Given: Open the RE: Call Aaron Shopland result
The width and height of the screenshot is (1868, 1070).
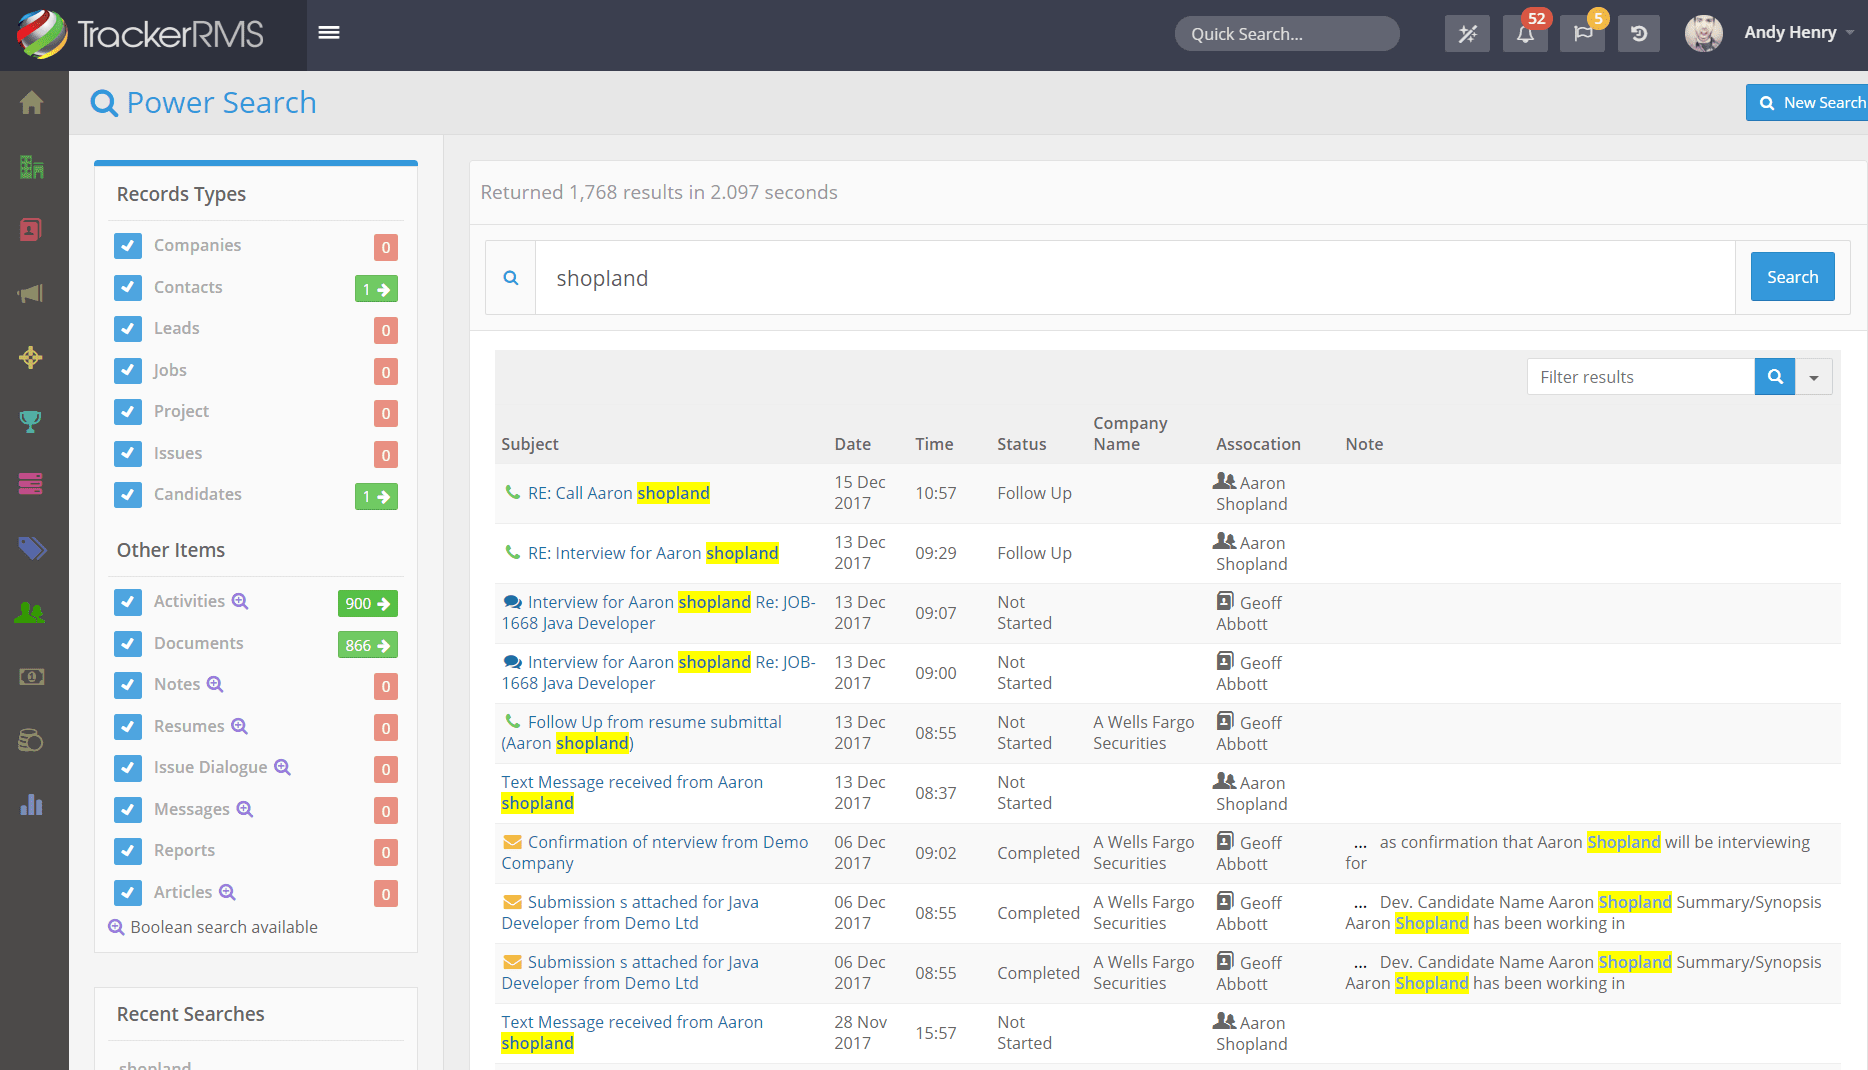Looking at the screenshot, I should [618, 492].
